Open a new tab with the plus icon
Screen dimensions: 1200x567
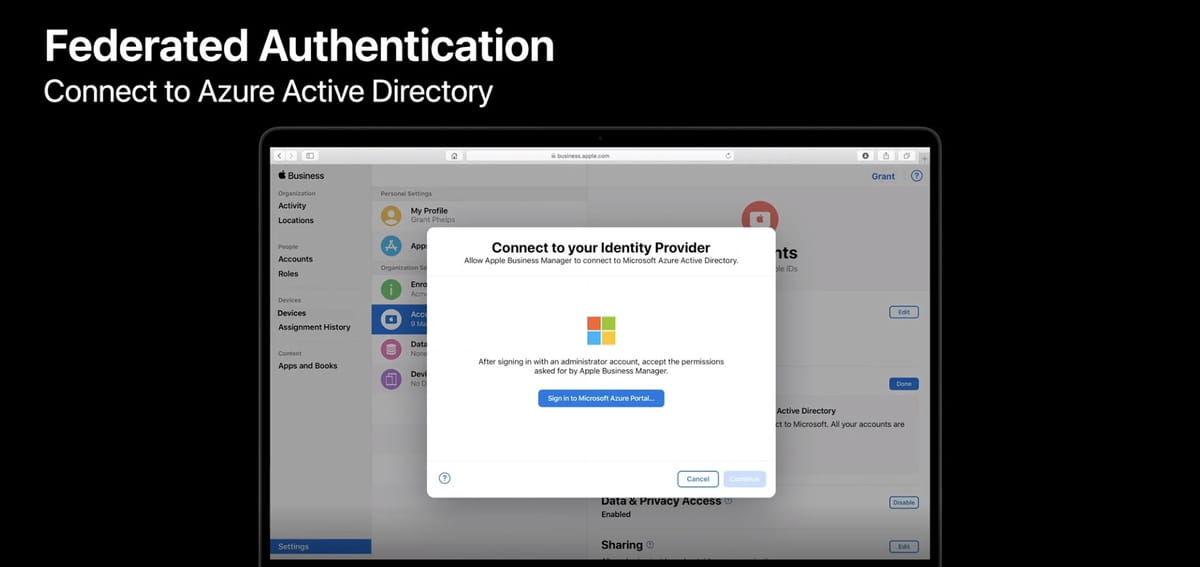pyautogui.click(x=923, y=158)
